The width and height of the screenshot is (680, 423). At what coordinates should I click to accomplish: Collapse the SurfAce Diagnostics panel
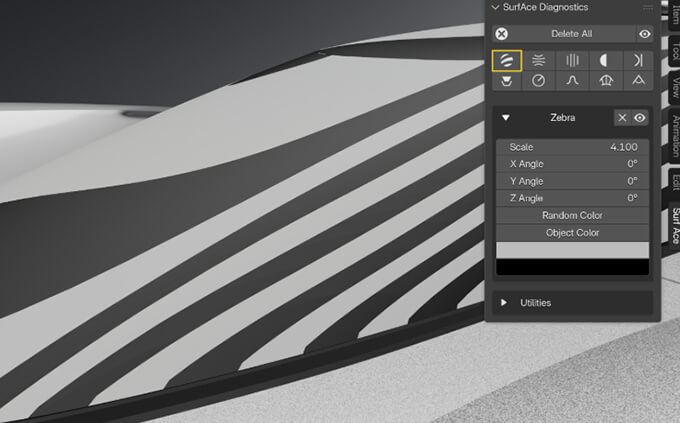coord(495,7)
